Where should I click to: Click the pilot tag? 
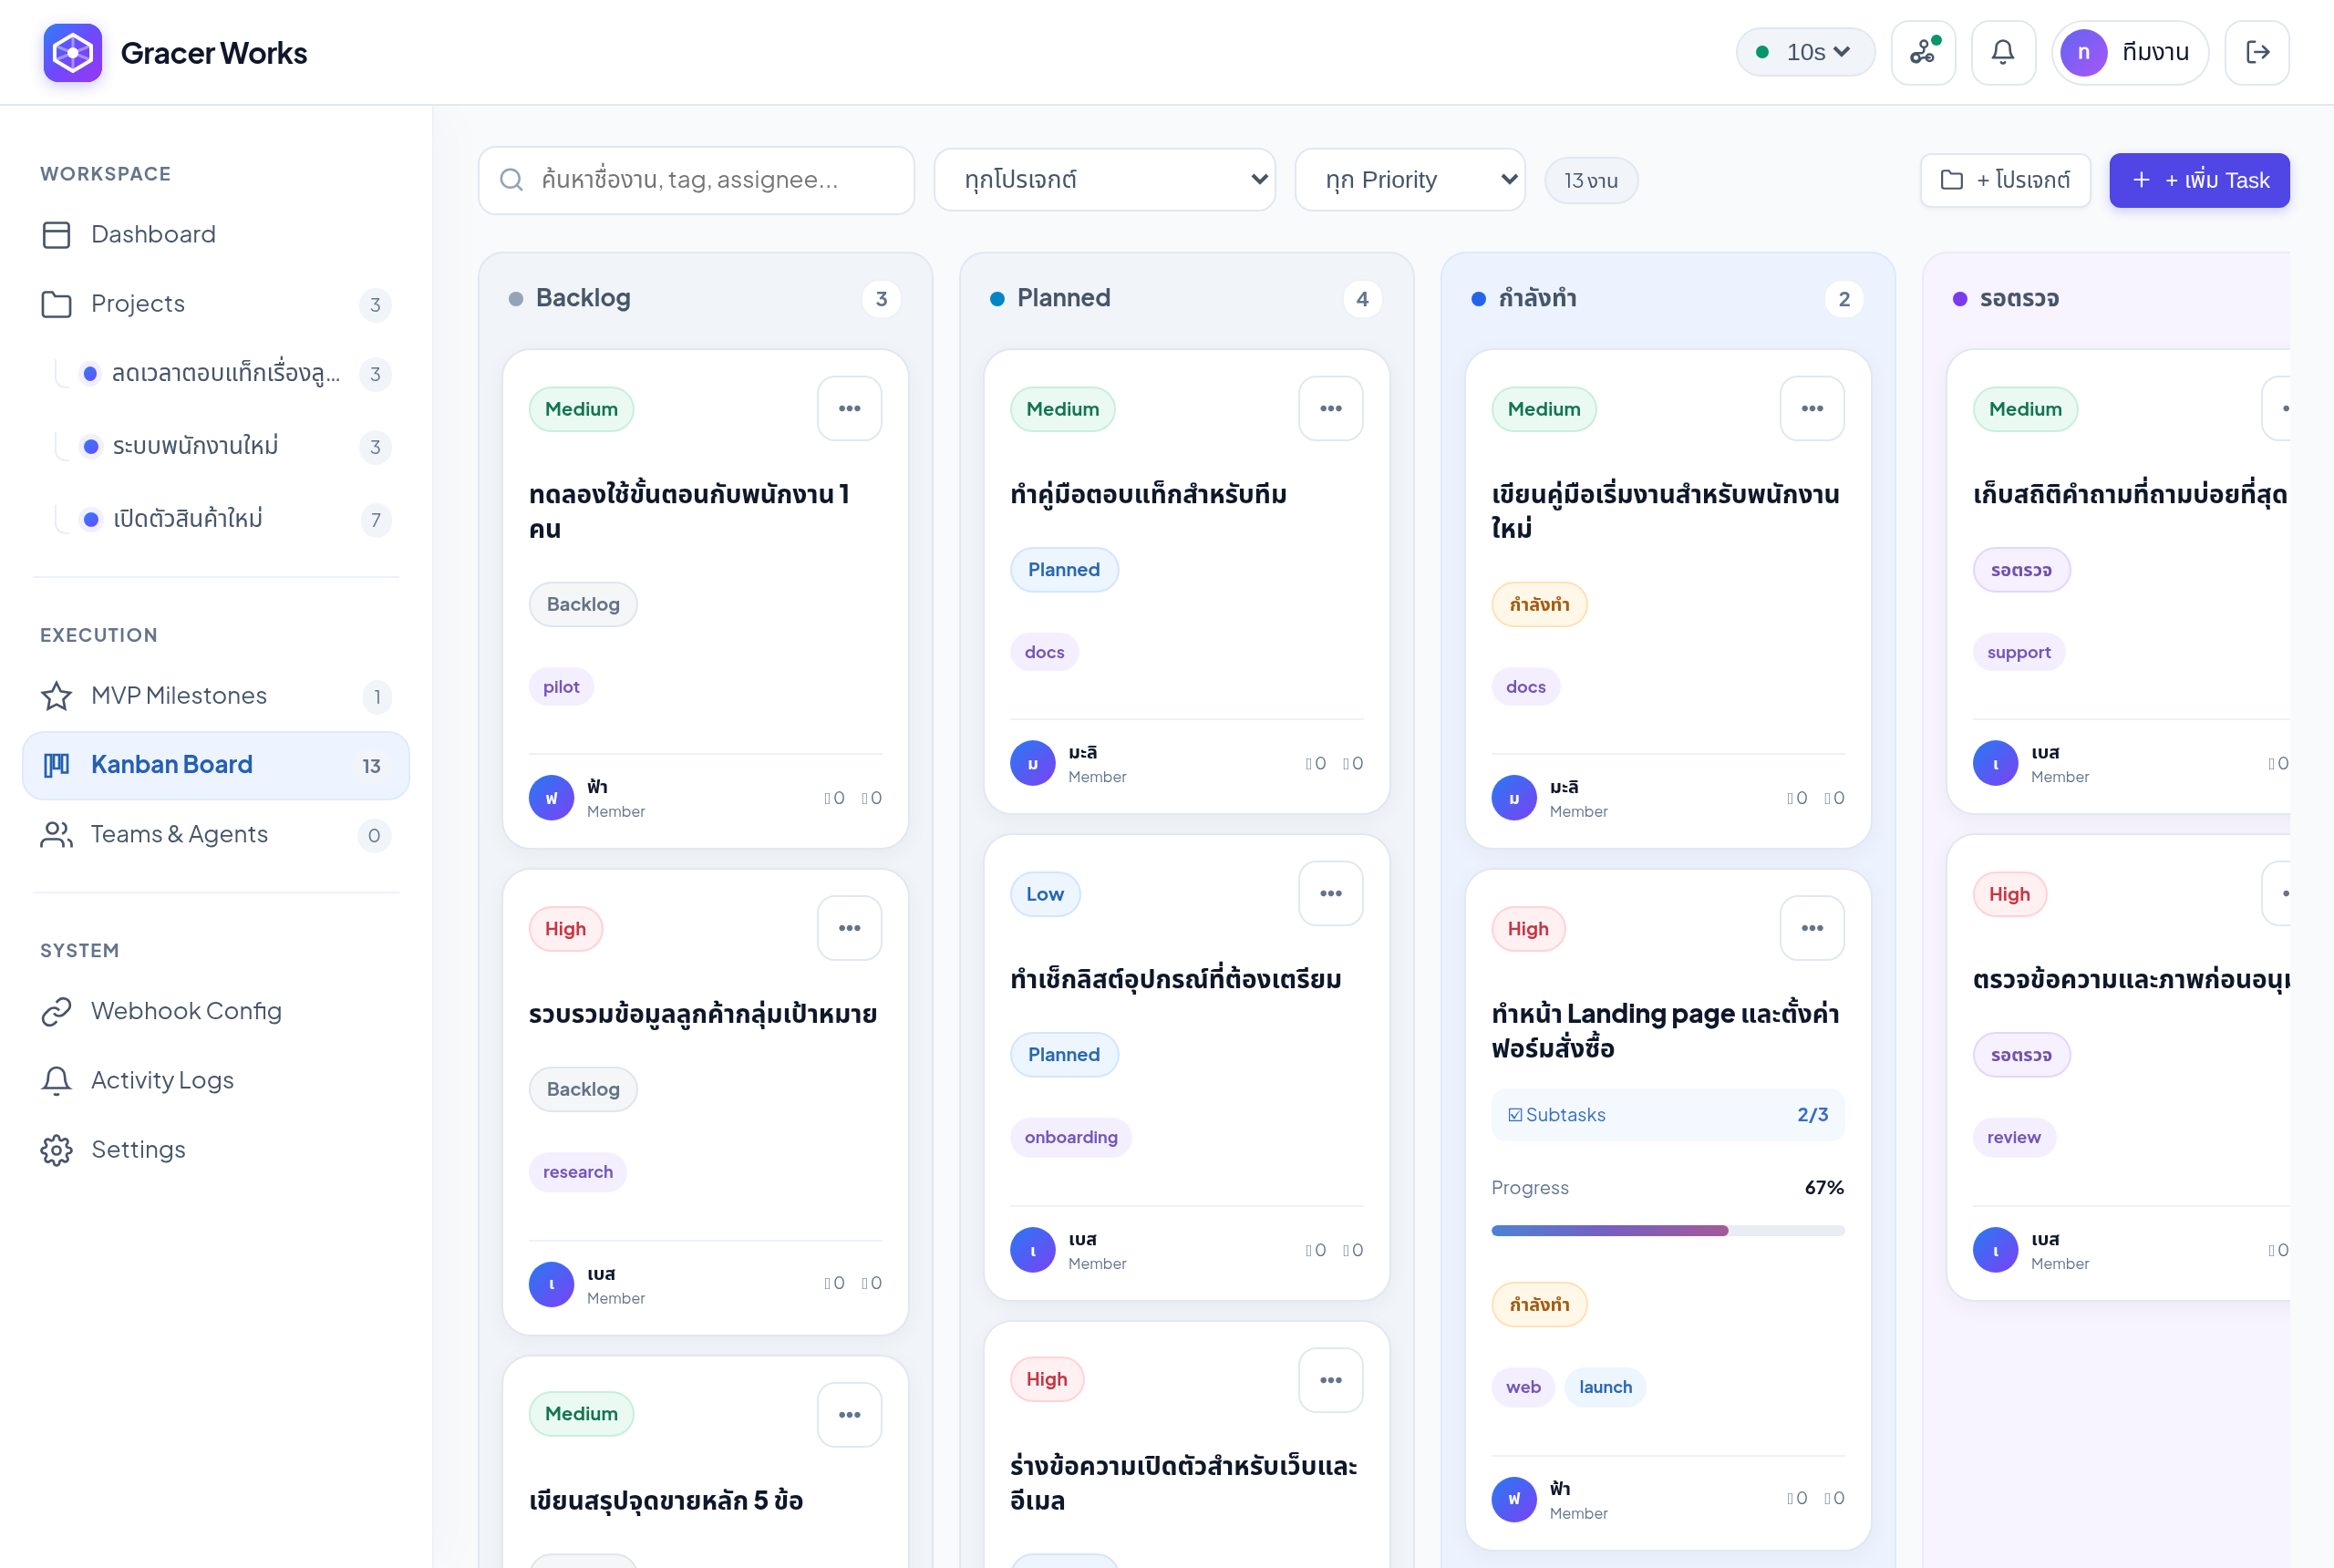[561, 687]
